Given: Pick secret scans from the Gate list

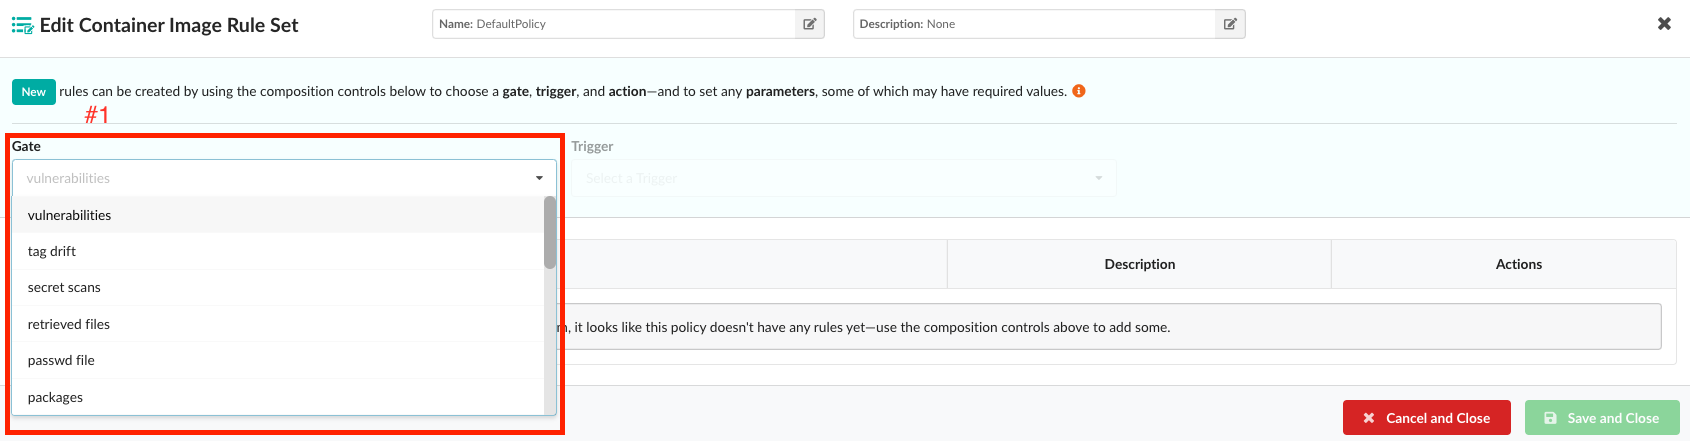Looking at the screenshot, I should pos(64,287).
